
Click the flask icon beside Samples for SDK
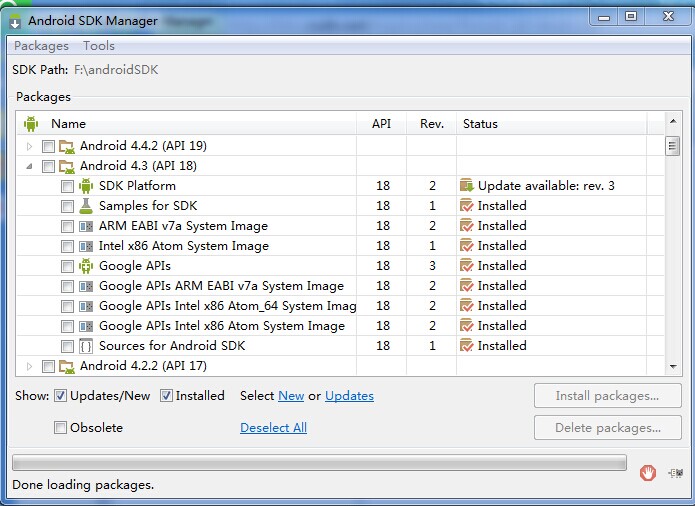[x=86, y=206]
